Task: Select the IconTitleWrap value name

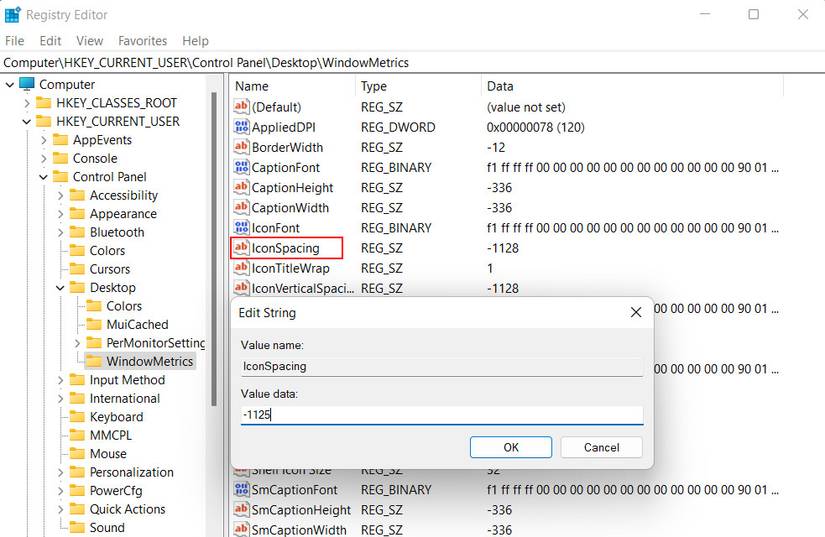Action: pos(290,268)
